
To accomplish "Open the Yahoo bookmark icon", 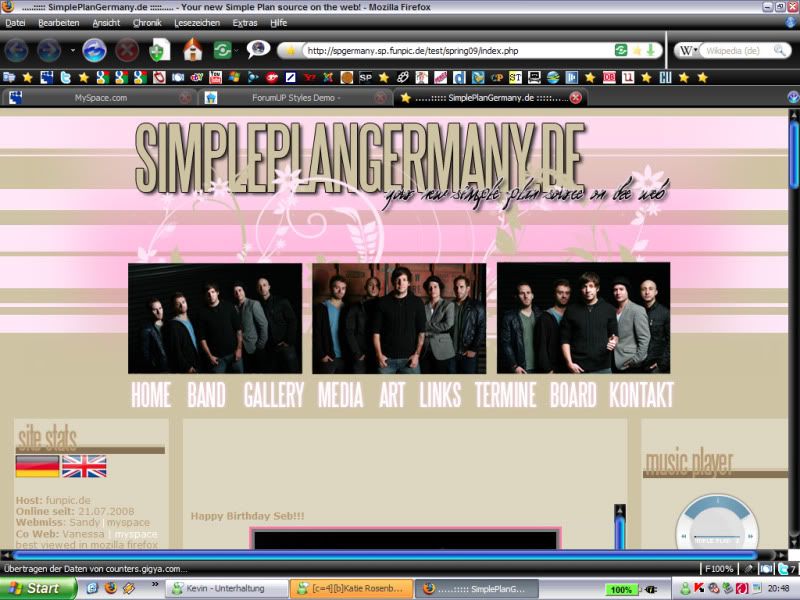I will coord(309,78).
